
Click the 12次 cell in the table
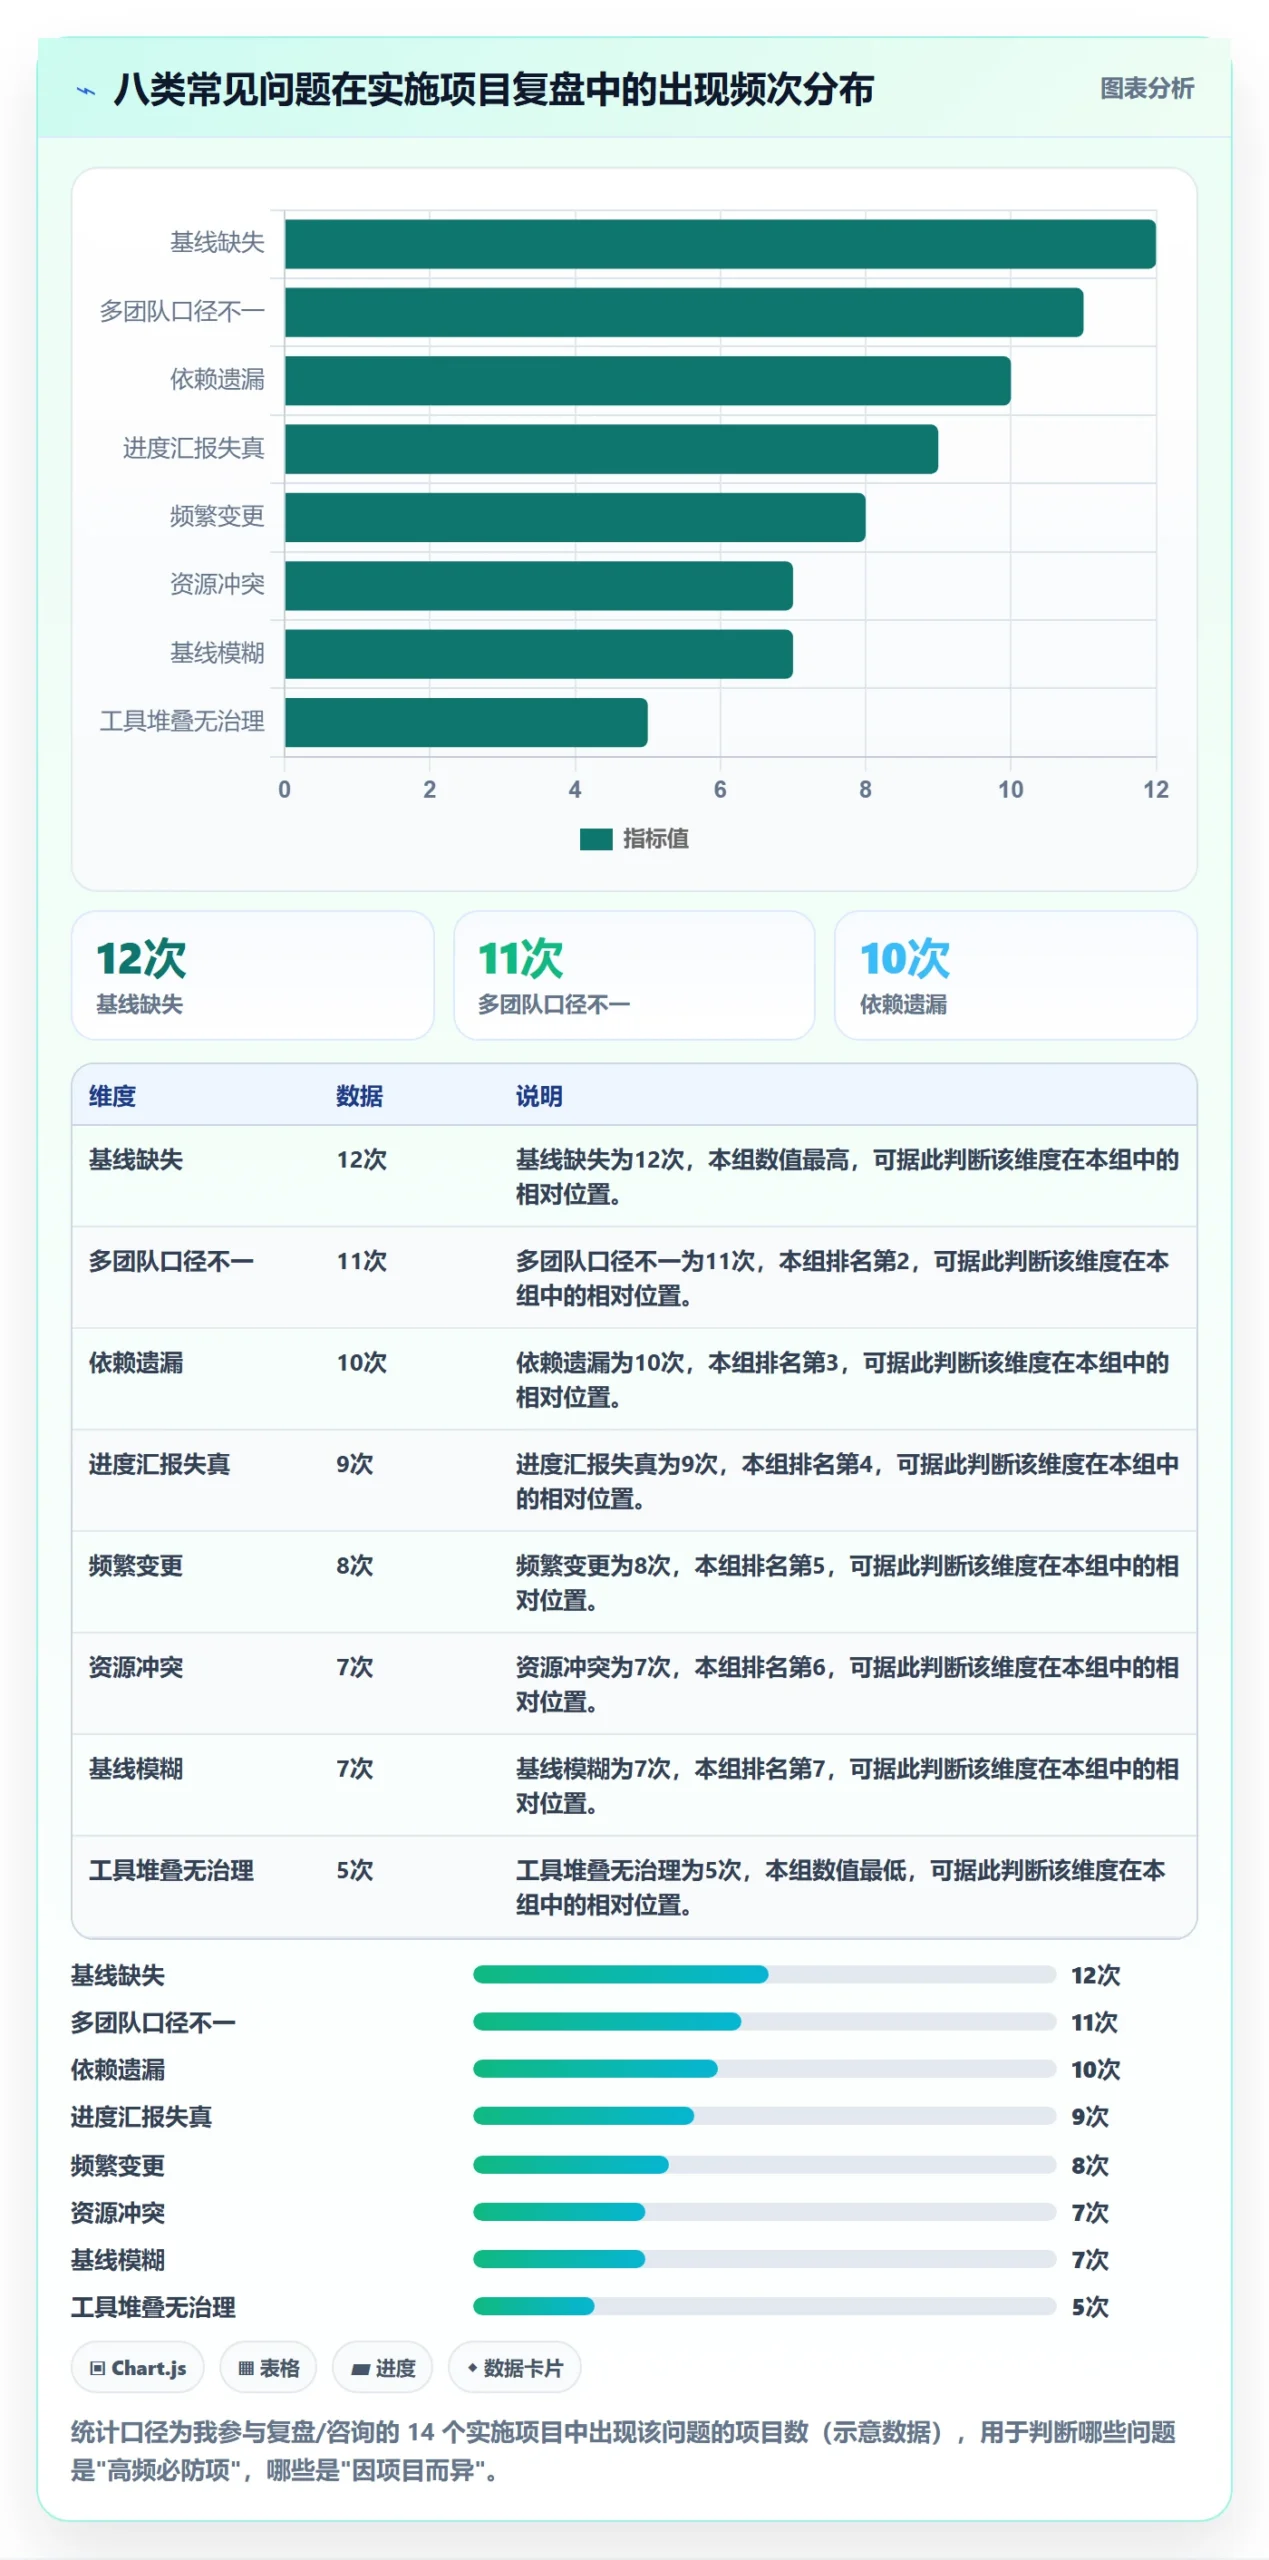pyautogui.click(x=361, y=1159)
